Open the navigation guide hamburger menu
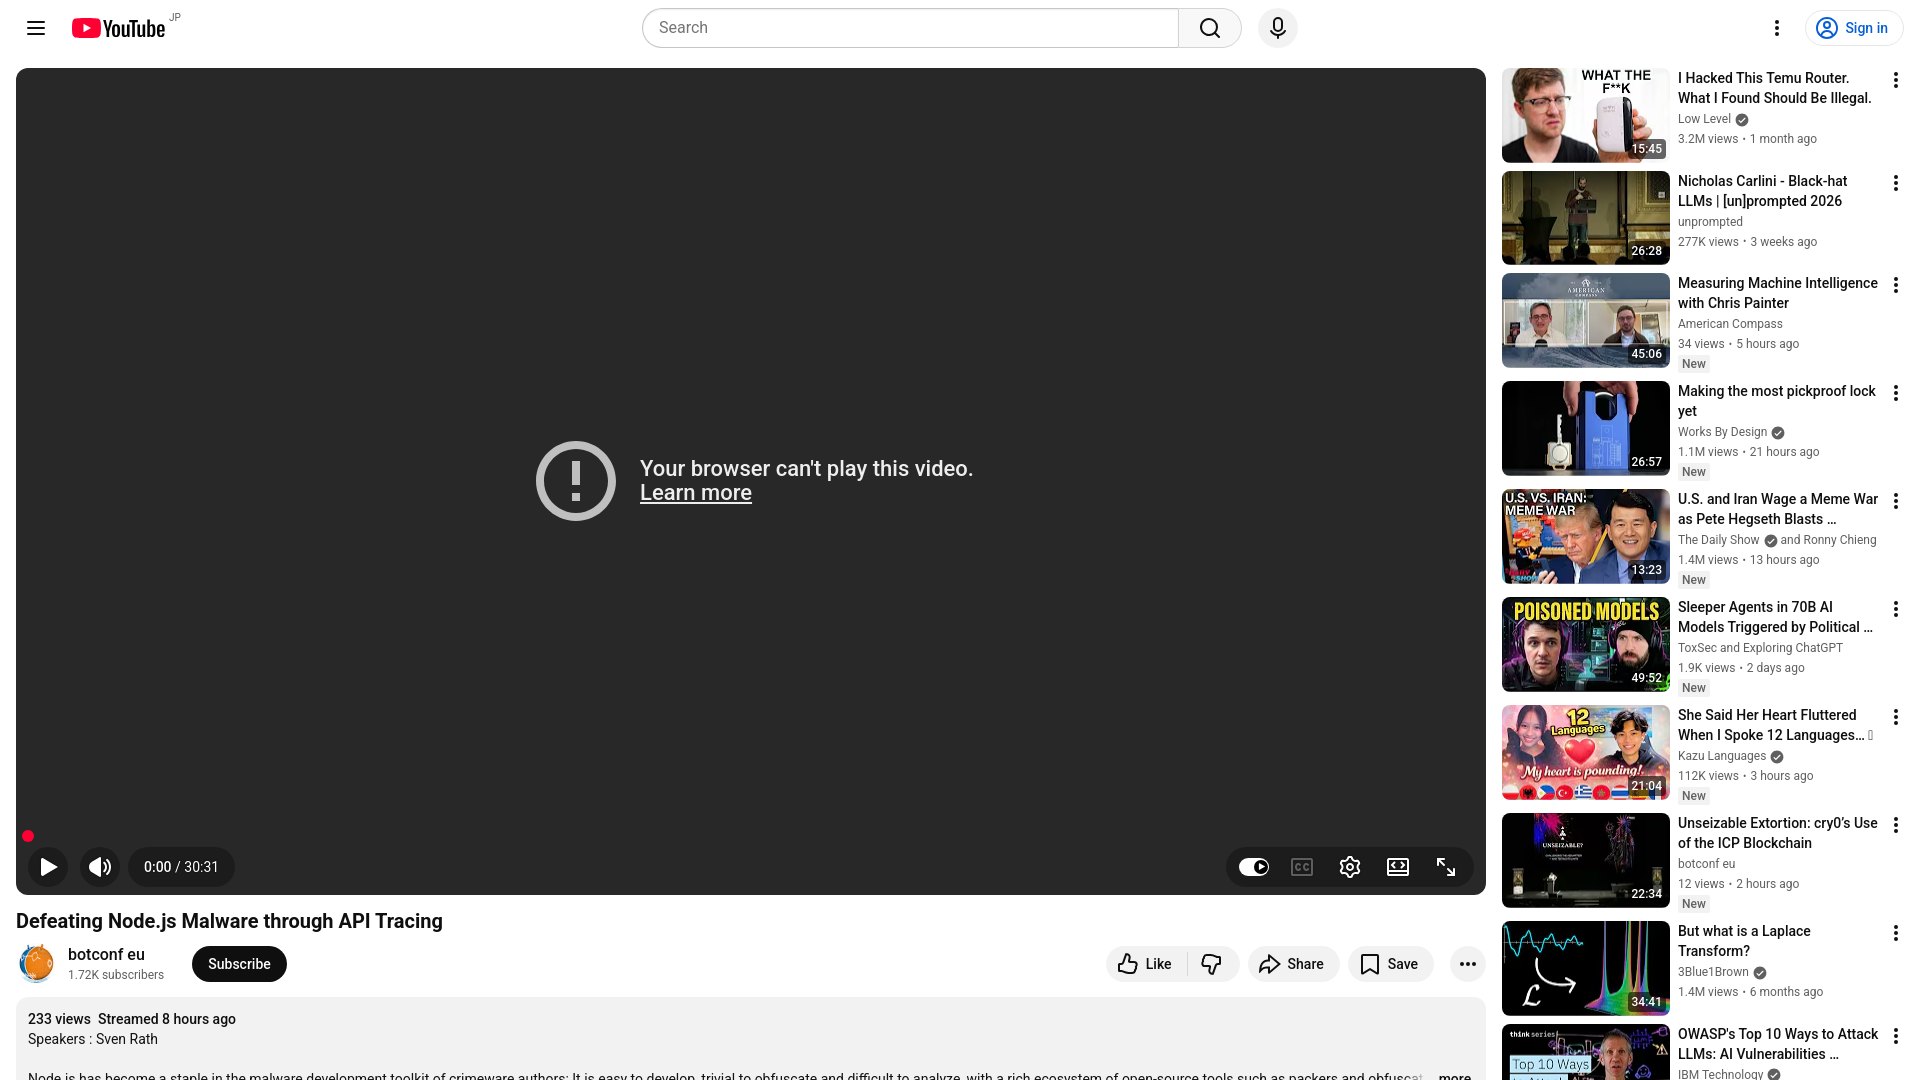Screen dimensions: 1920x1080 click(35, 28)
